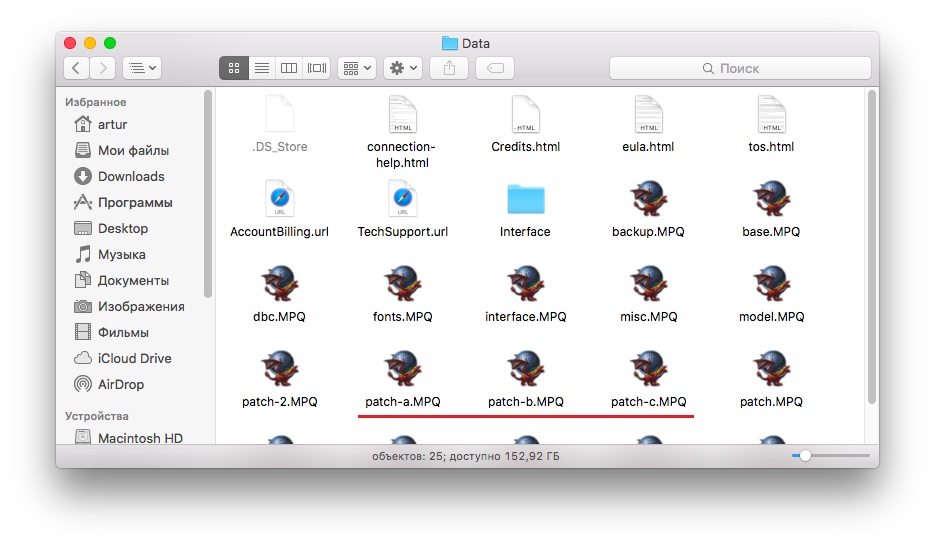Open the patch-a.MPQ file icon
The height and width of the screenshot is (548, 935).
click(402, 369)
